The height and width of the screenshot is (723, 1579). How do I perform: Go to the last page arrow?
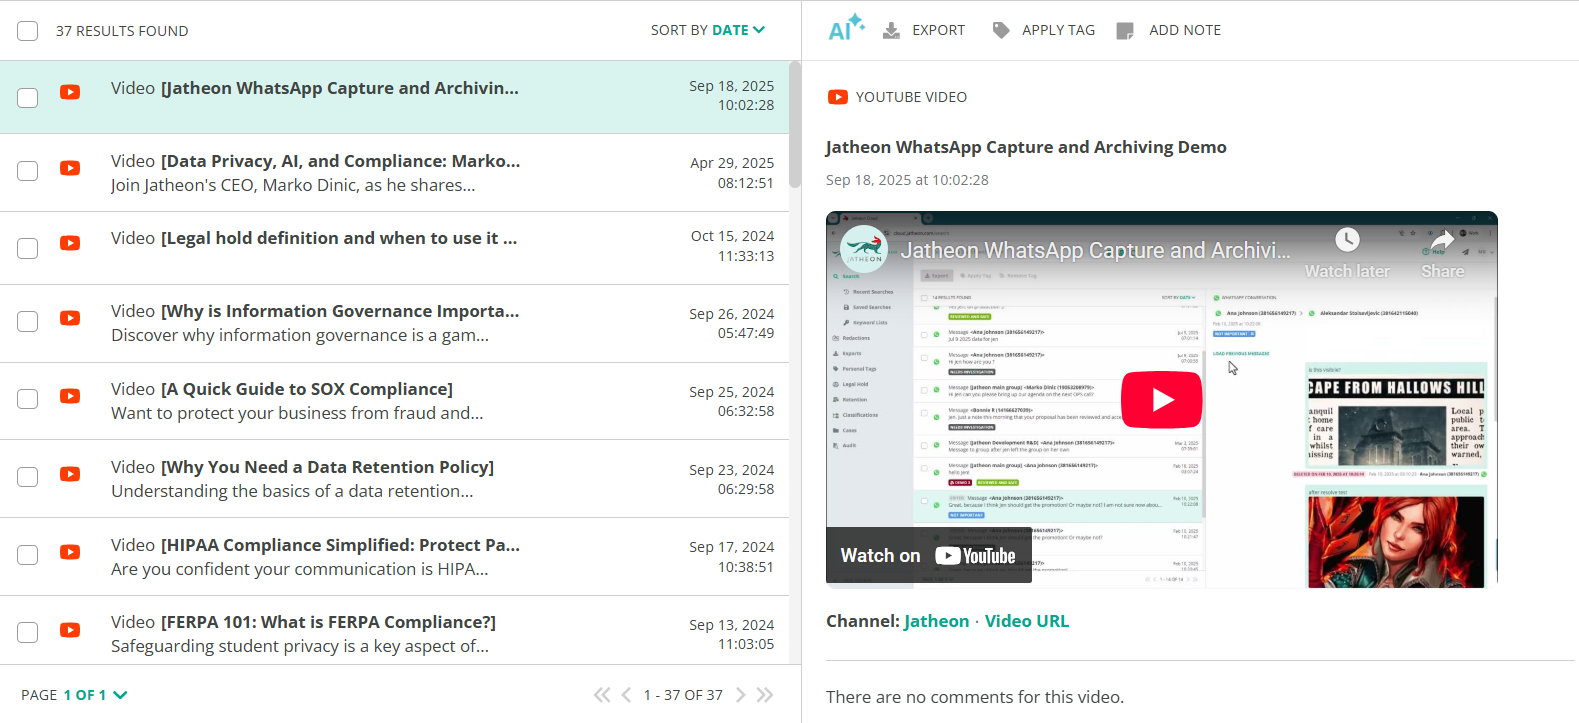765,695
